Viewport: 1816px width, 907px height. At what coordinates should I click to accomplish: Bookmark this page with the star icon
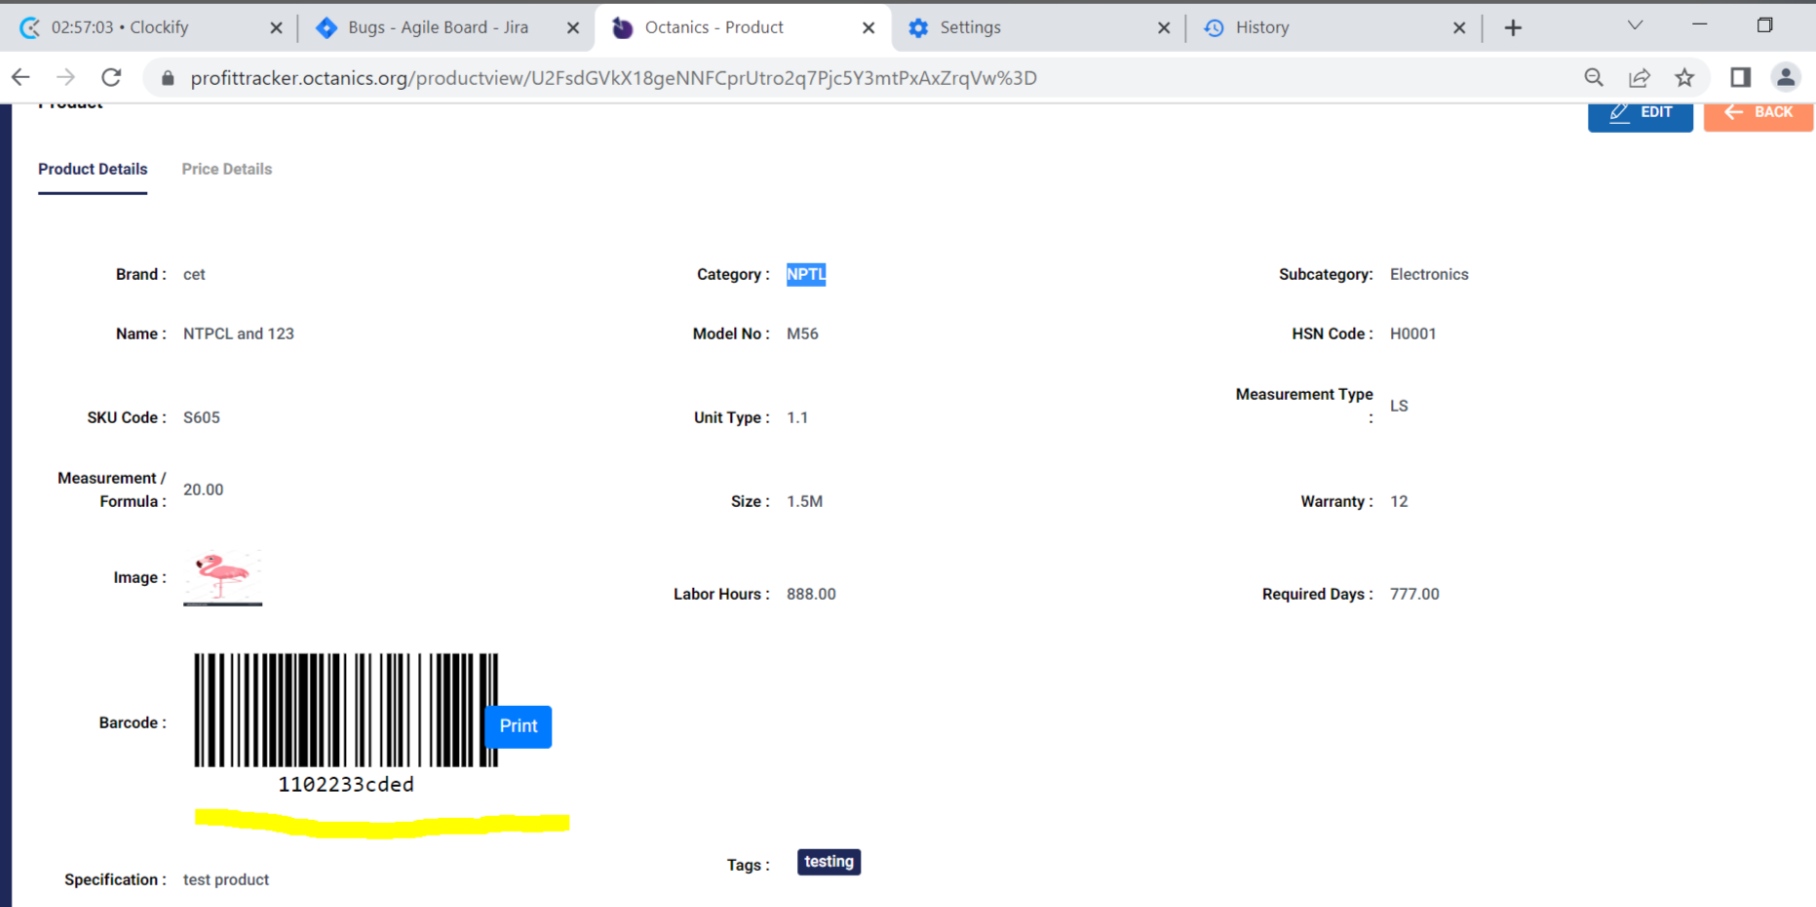pyautogui.click(x=1685, y=77)
